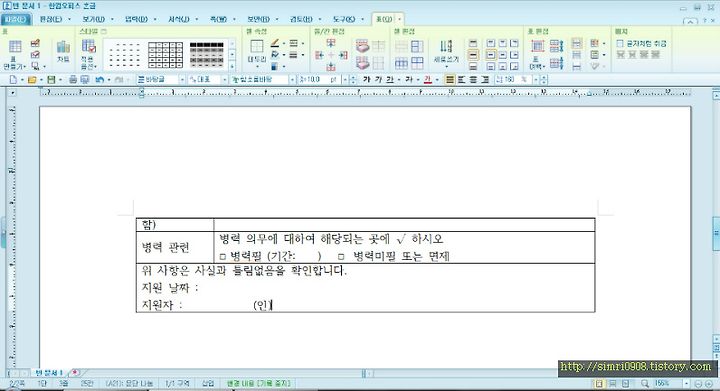
Task: Click the red font color 가 button
Action: pos(428,80)
